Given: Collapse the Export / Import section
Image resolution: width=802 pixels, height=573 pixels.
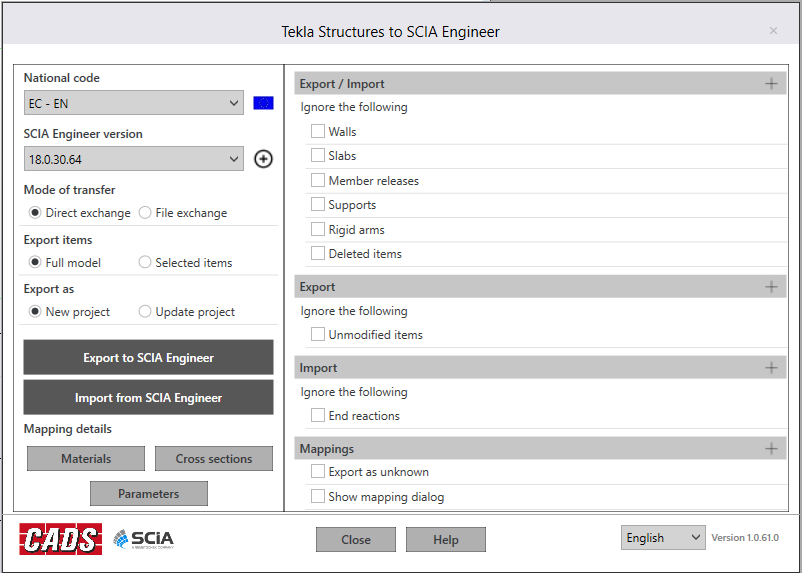Looking at the screenshot, I should 771,84.
